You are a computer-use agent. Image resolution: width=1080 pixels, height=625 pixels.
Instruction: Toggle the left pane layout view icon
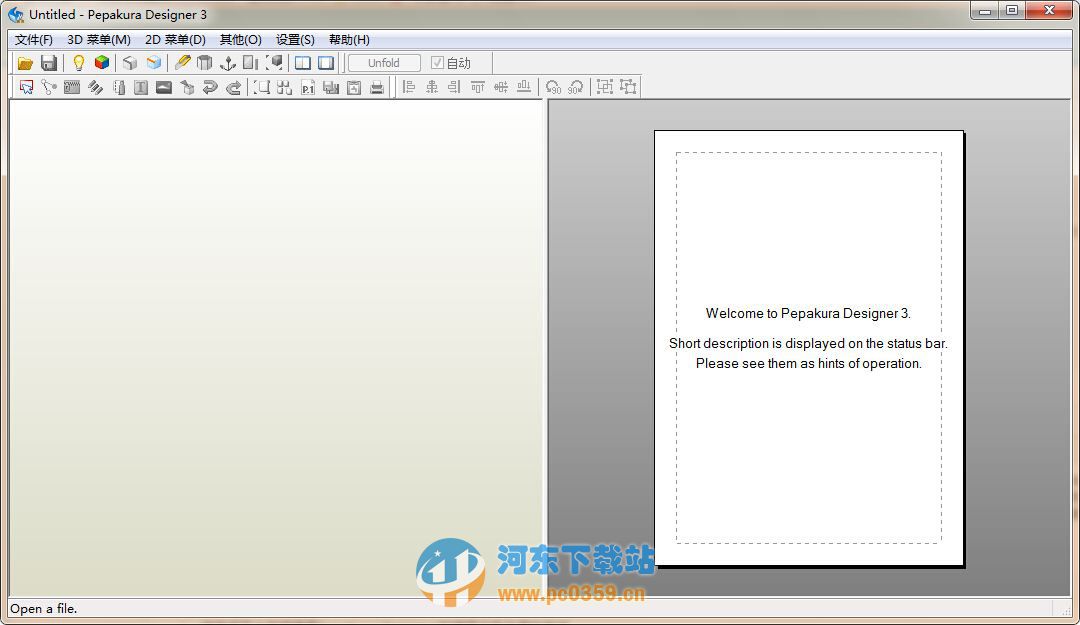302,62
